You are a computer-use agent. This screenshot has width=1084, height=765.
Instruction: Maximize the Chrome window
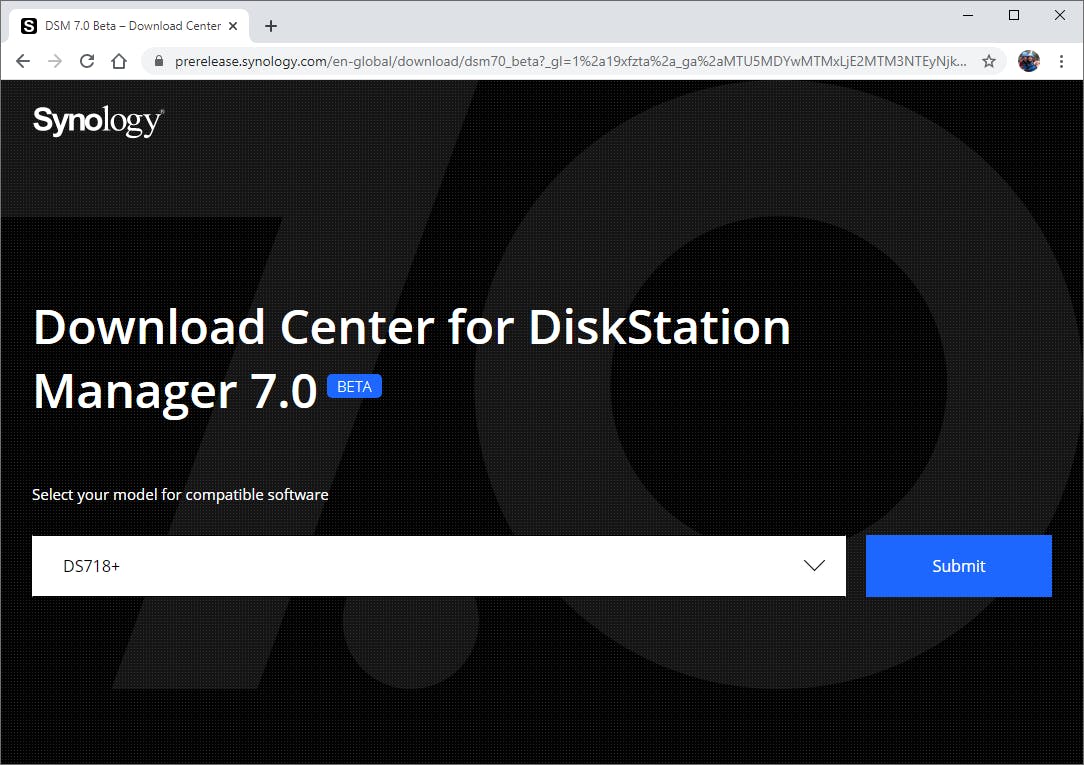tap(1014, 15)
